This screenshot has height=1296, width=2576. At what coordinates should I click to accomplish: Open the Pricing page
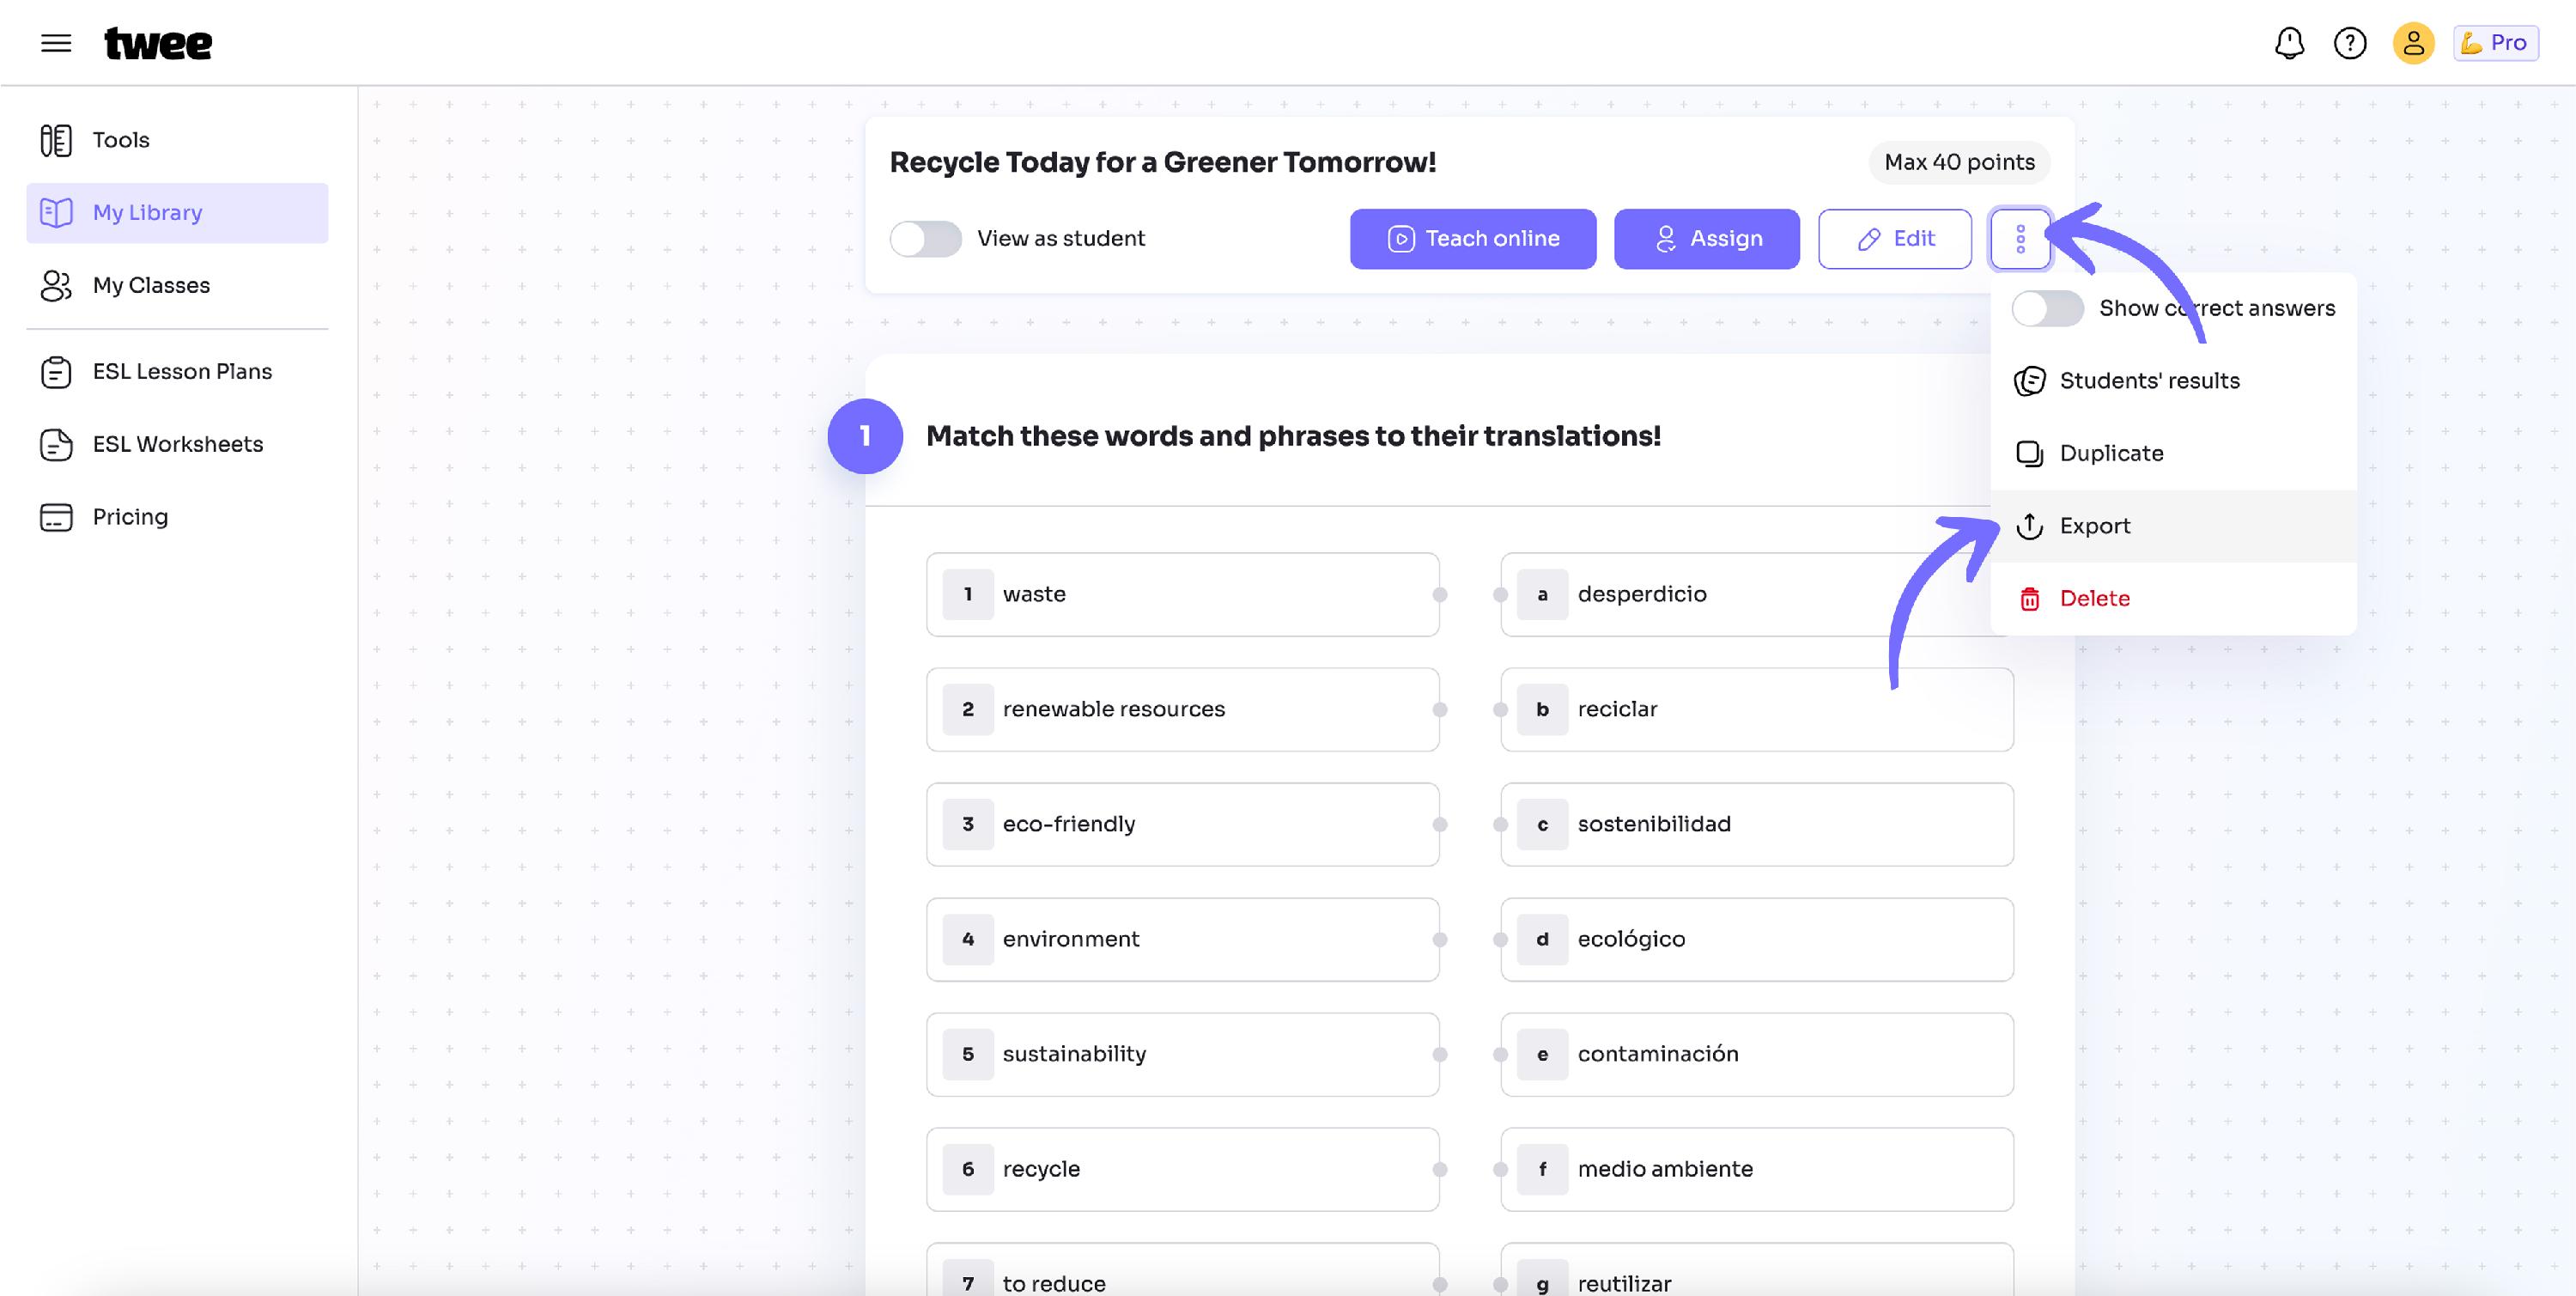[177, 517]
